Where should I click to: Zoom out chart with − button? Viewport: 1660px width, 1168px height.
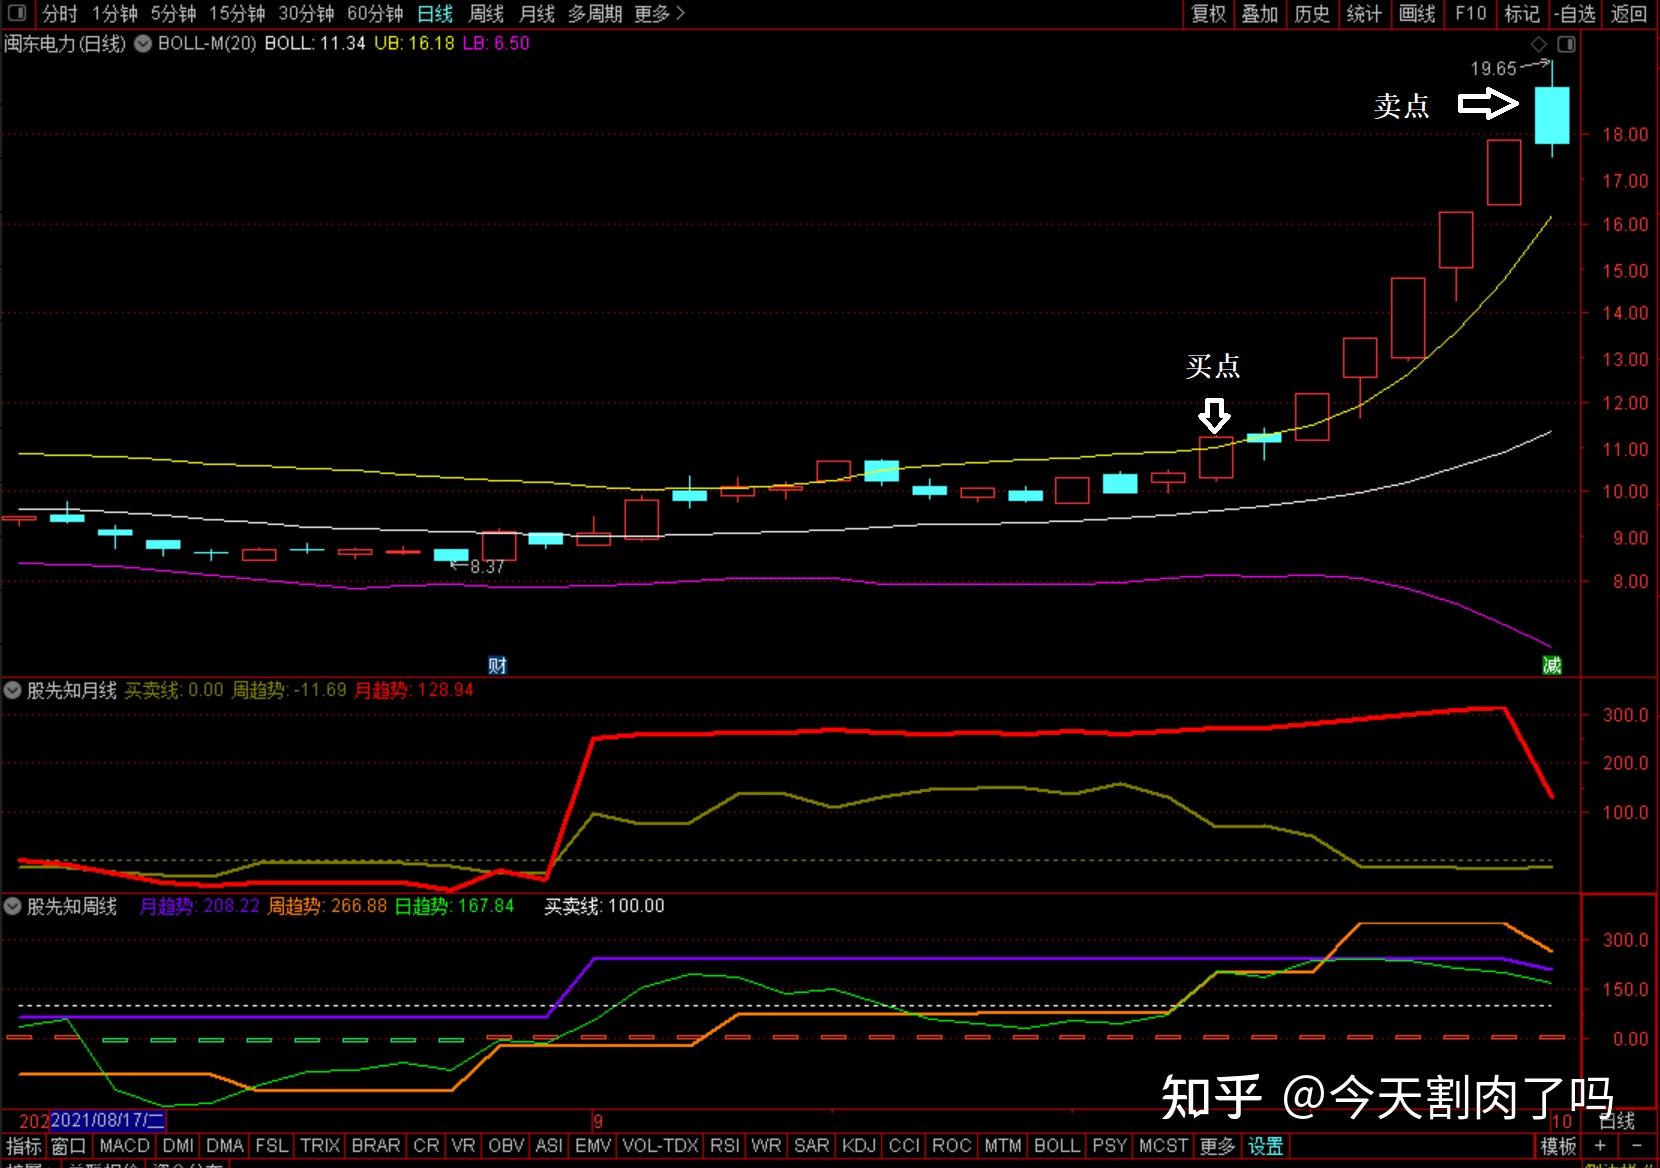tap(1636, 1146)
